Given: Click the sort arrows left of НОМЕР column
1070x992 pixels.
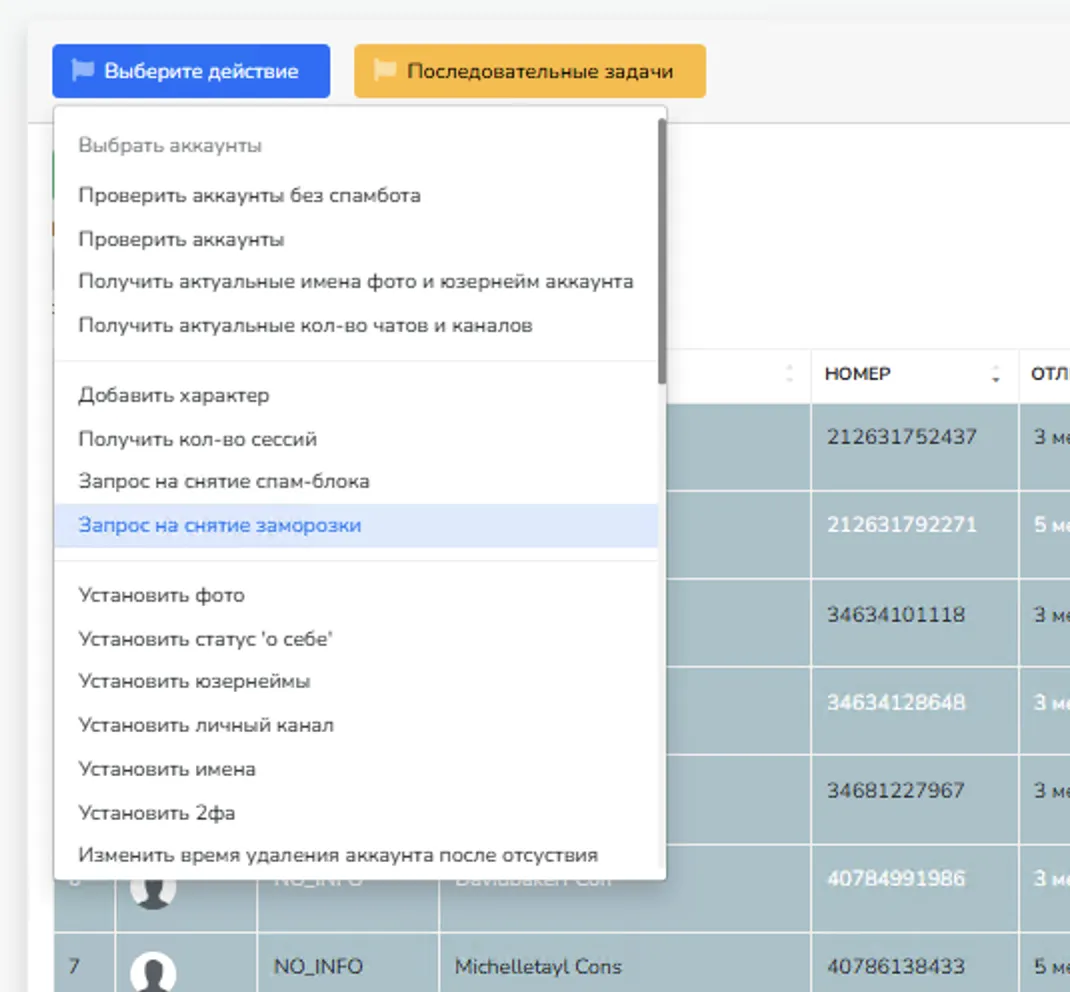Looking at the screenshot, I should tap(789, 375).
